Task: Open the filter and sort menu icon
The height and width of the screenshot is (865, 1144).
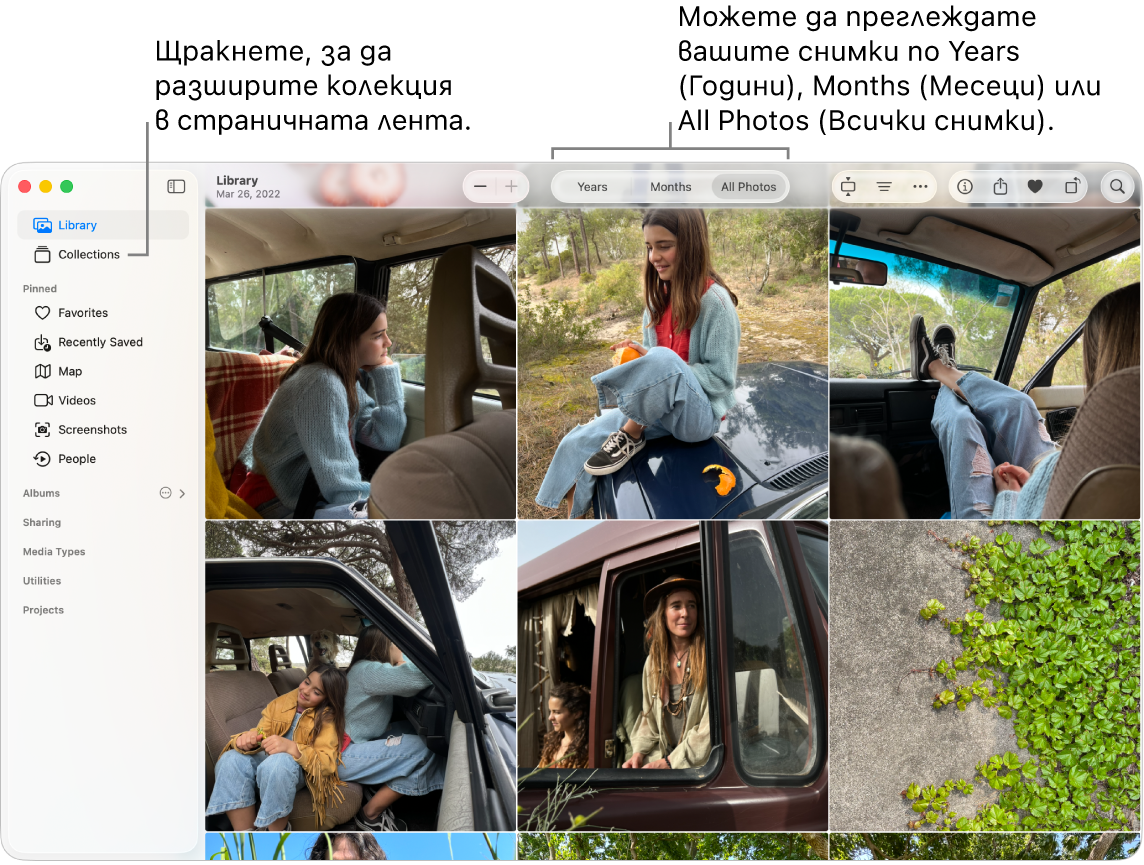Action: point(884,187)
